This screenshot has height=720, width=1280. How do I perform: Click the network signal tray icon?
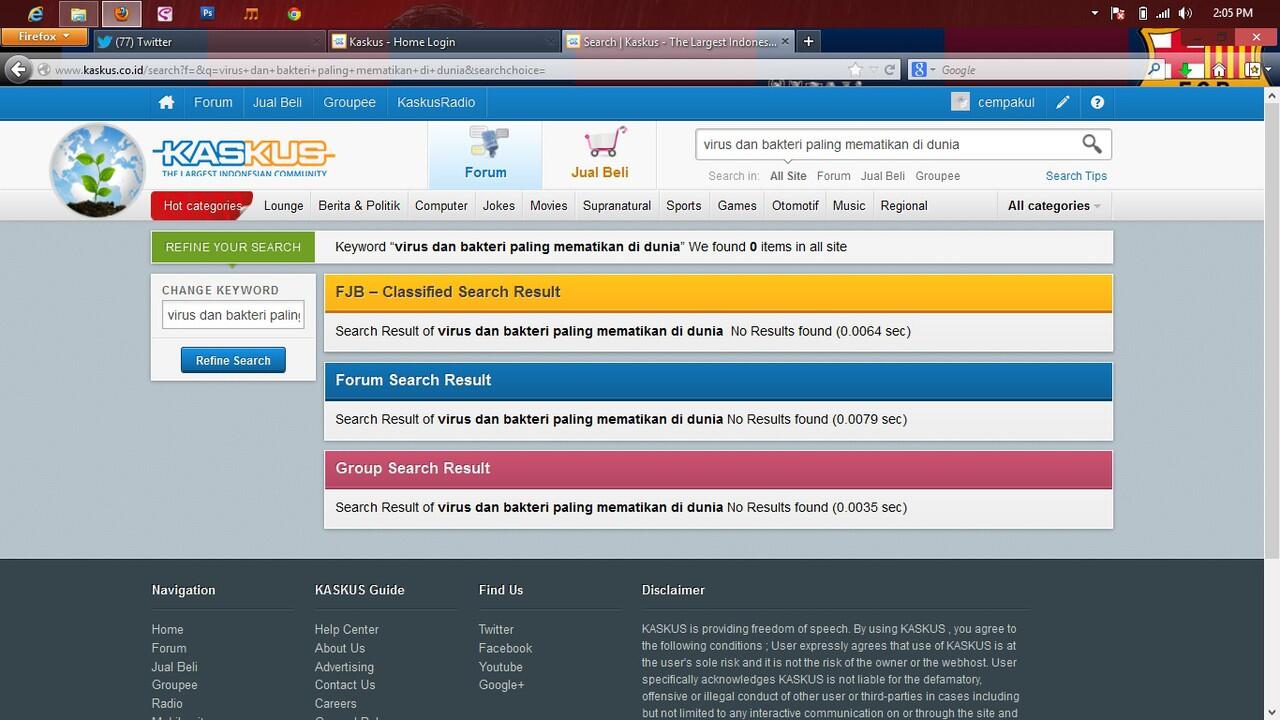[x=1164, y=13]
